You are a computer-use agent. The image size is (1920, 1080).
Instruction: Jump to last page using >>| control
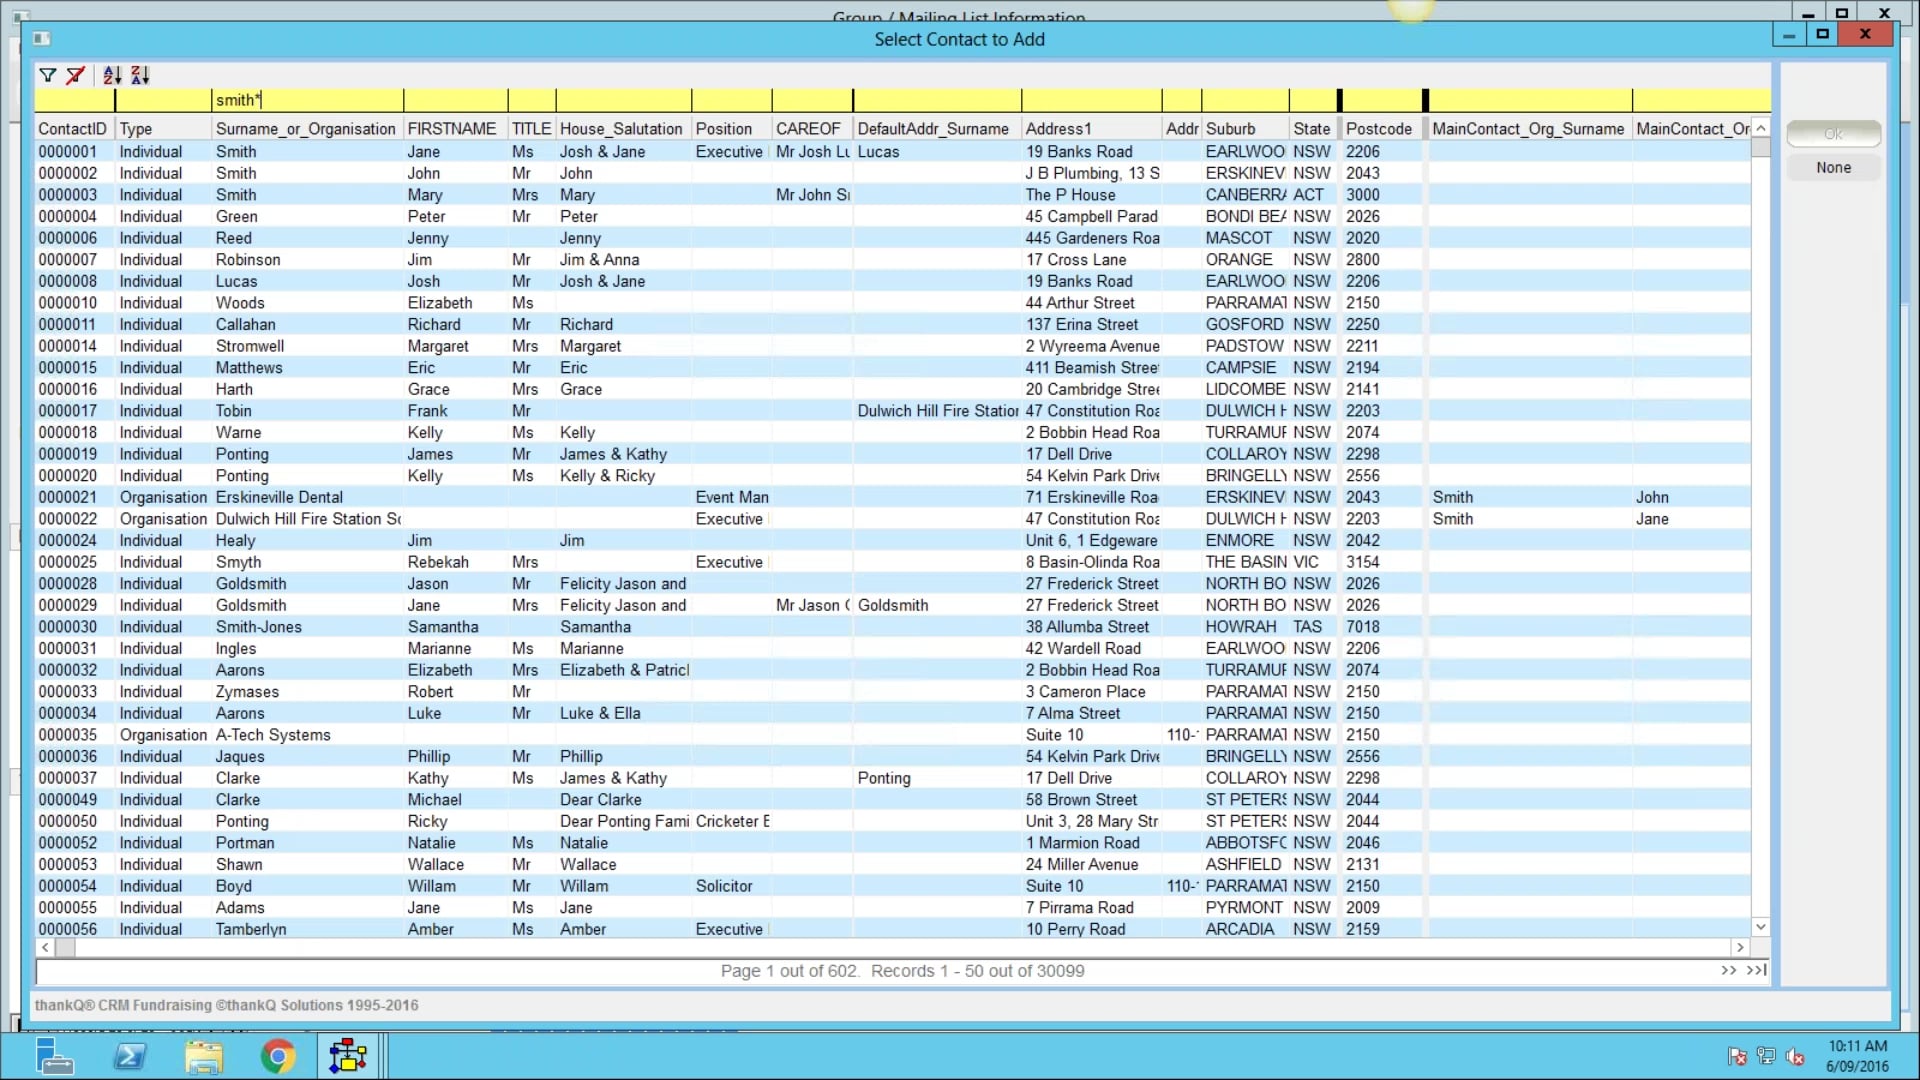point(1755,970)
